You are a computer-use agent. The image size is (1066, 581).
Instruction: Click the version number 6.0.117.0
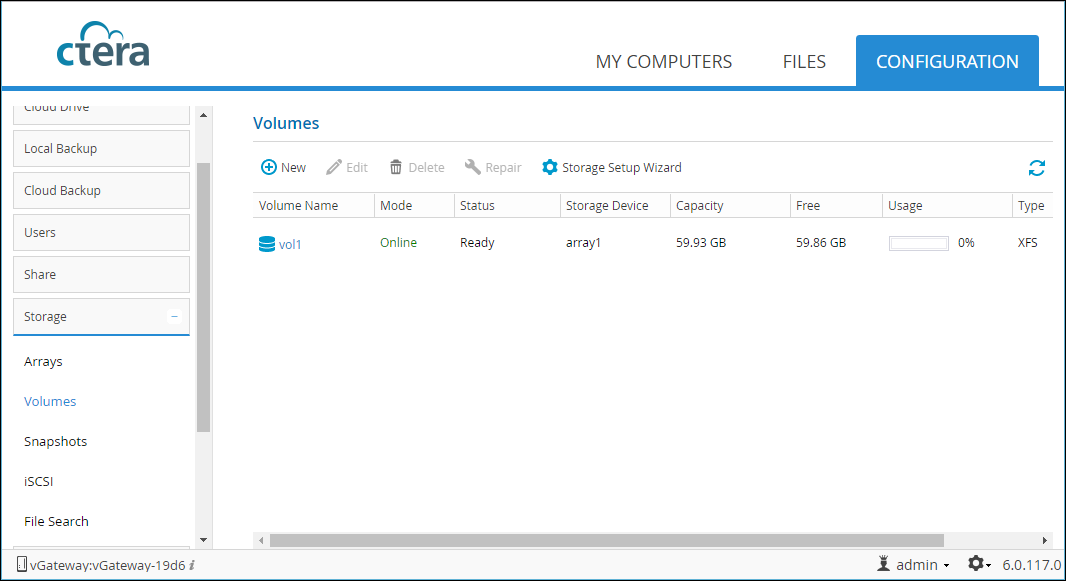1031,565
